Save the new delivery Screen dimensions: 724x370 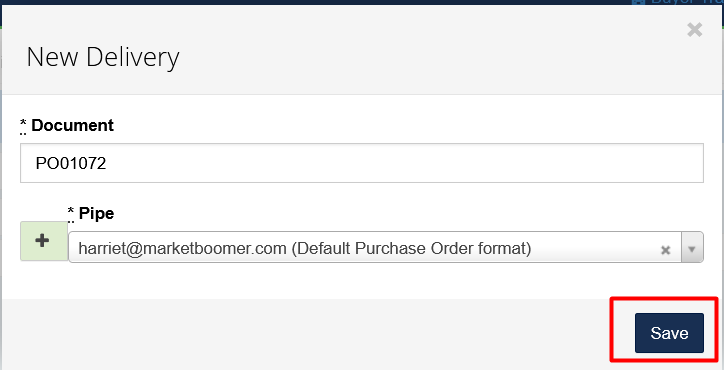[x=669, y=333]
